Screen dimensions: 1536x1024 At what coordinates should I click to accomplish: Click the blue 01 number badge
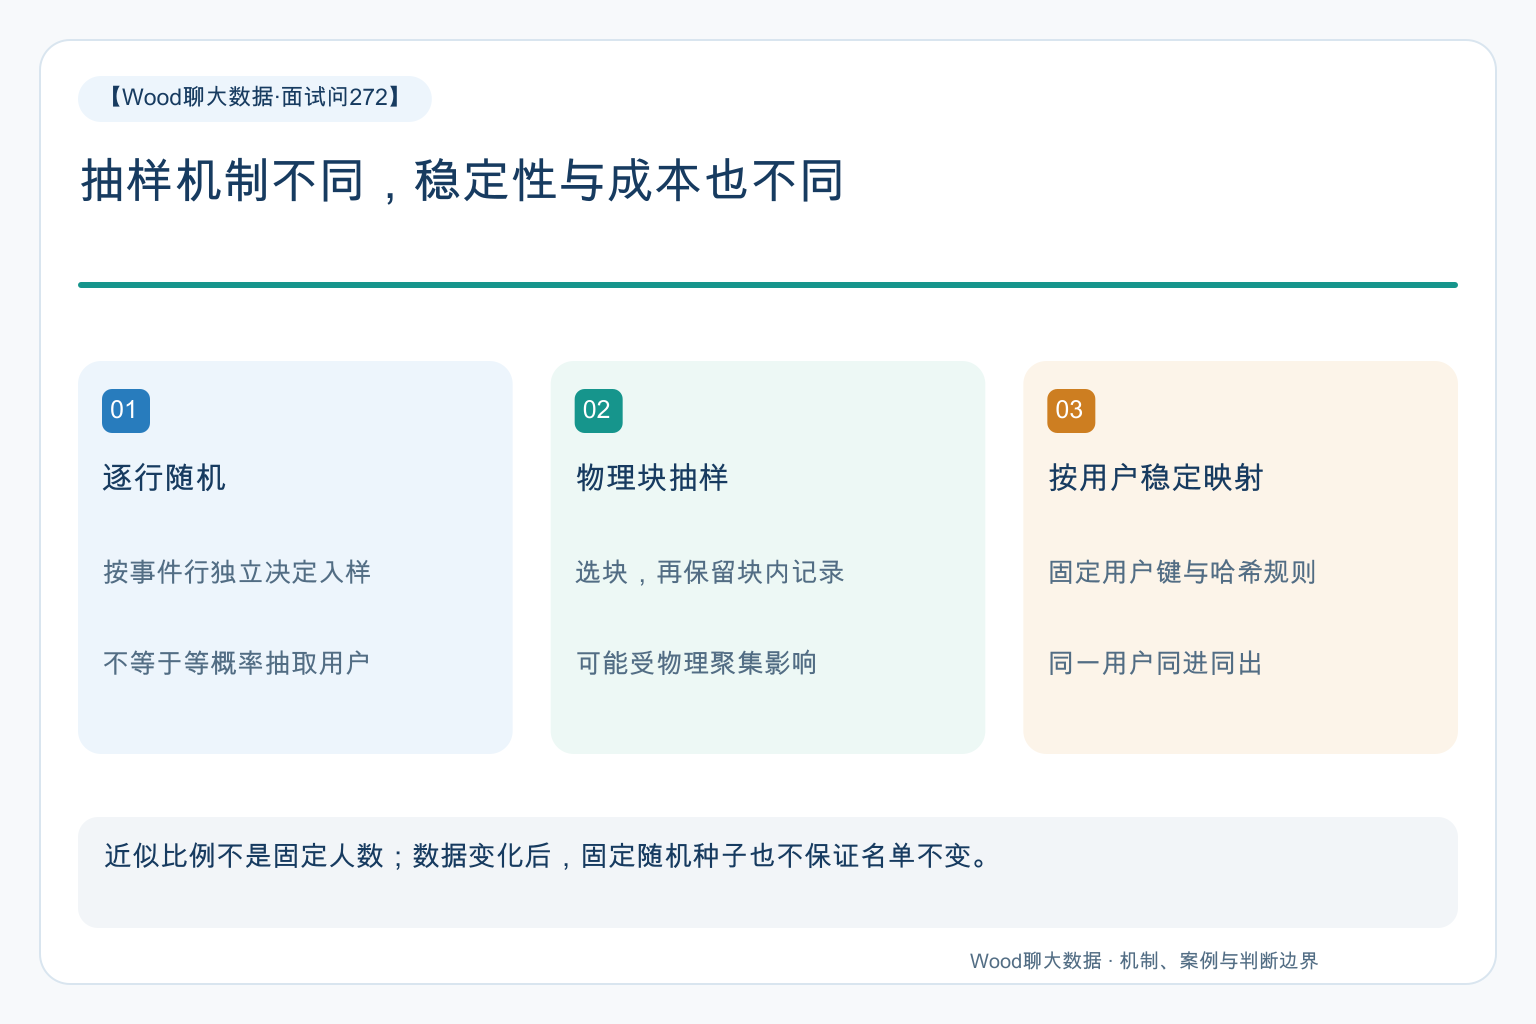pos(126,411)
